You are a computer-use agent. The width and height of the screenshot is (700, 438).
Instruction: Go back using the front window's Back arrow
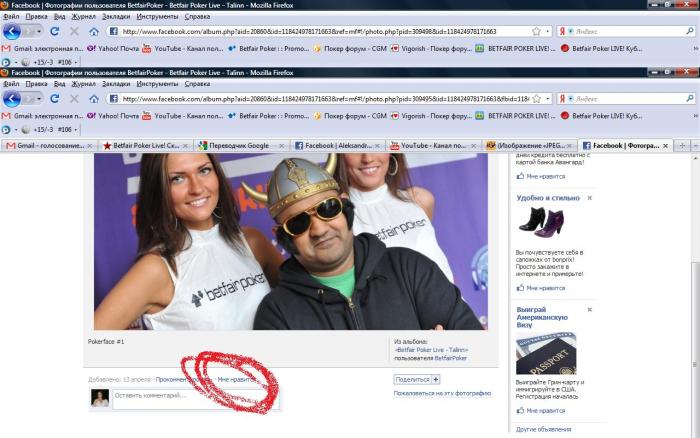12,99
